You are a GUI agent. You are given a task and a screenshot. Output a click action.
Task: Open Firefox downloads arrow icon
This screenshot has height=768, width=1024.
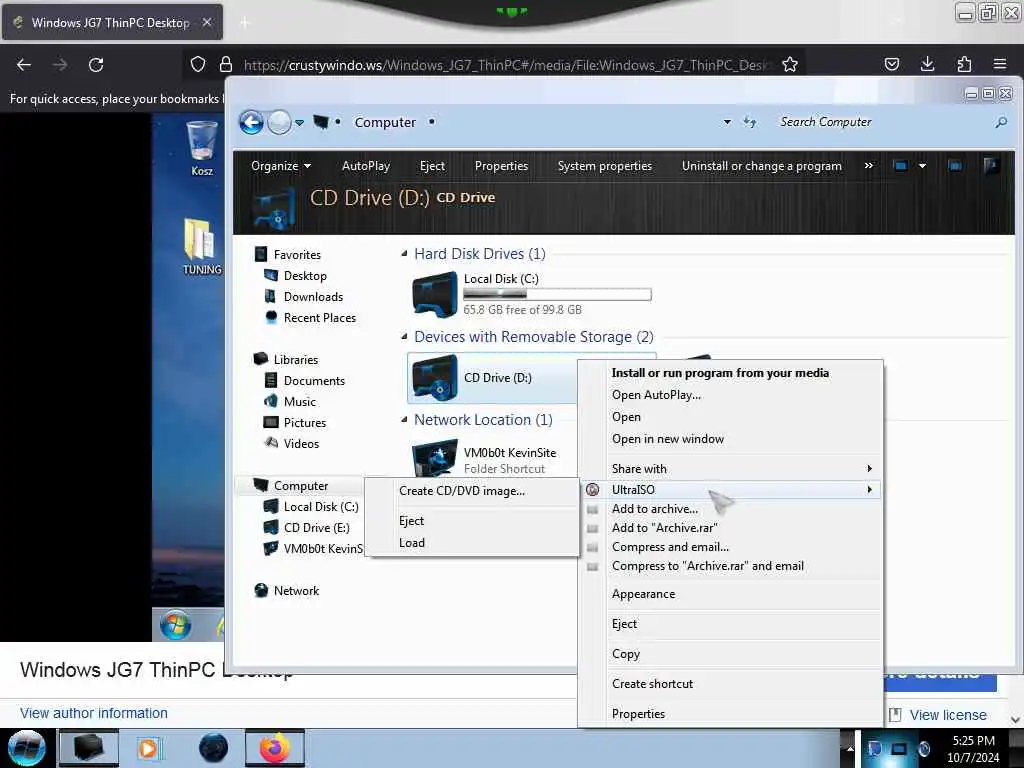927,64
